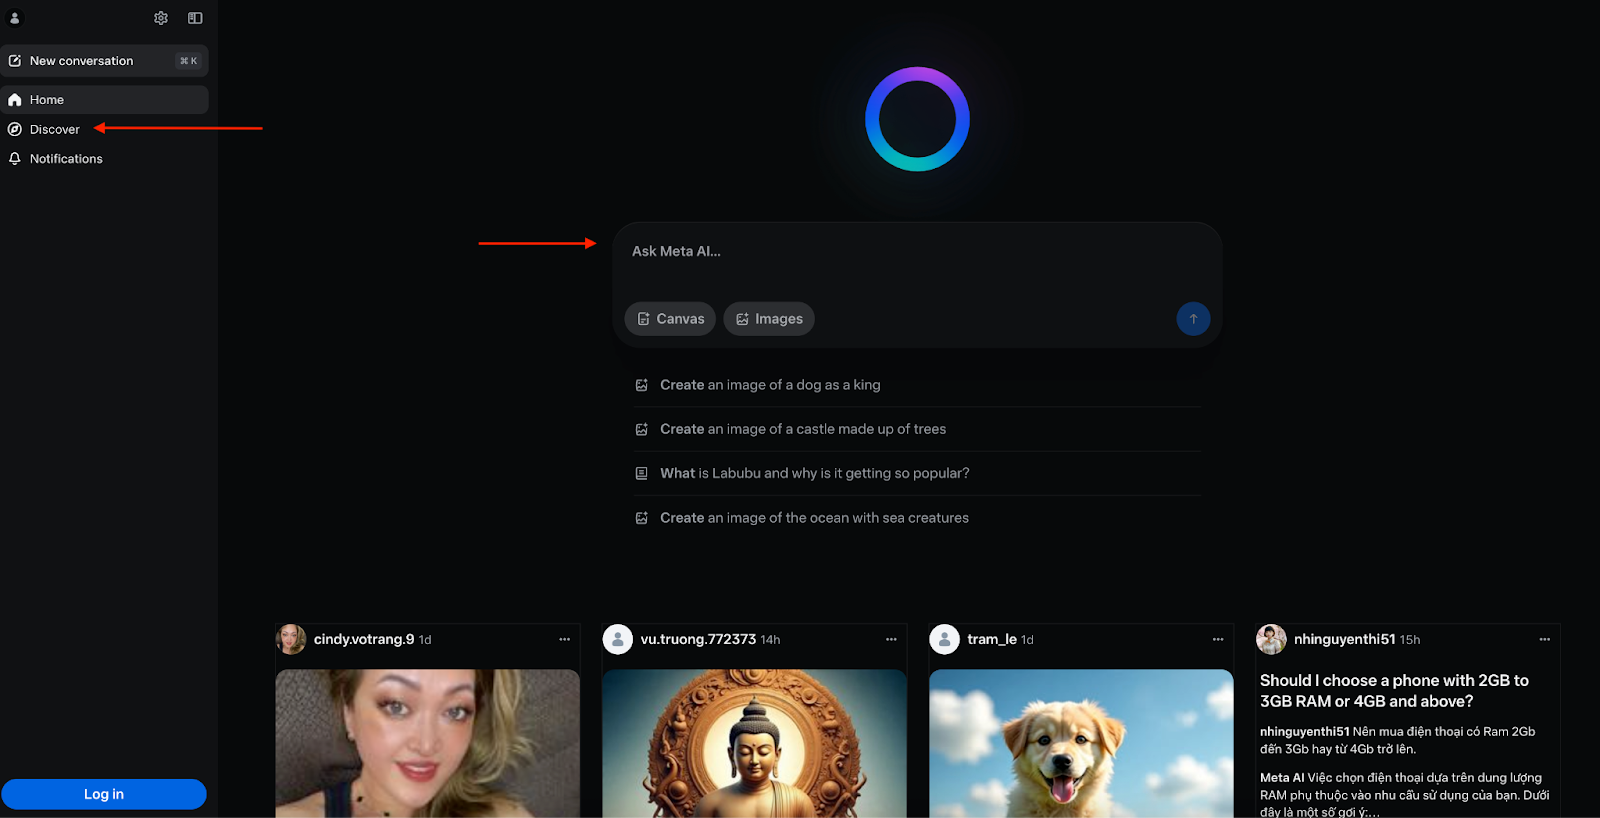Open the user profile icon in the sidebar
This screenshot has height=818, width=1600.
(15, 18)
